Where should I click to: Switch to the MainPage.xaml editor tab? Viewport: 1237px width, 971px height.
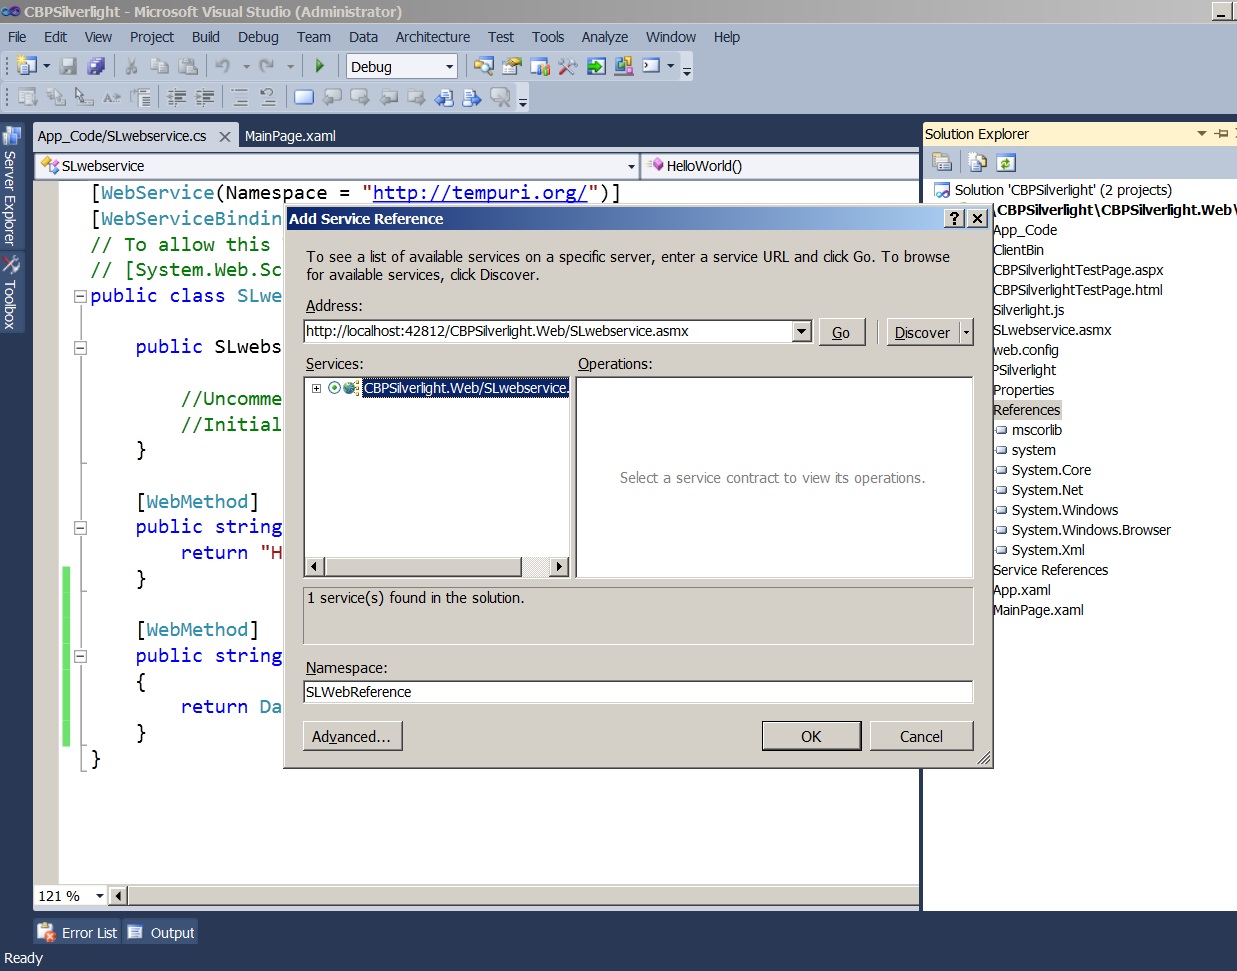290,136
